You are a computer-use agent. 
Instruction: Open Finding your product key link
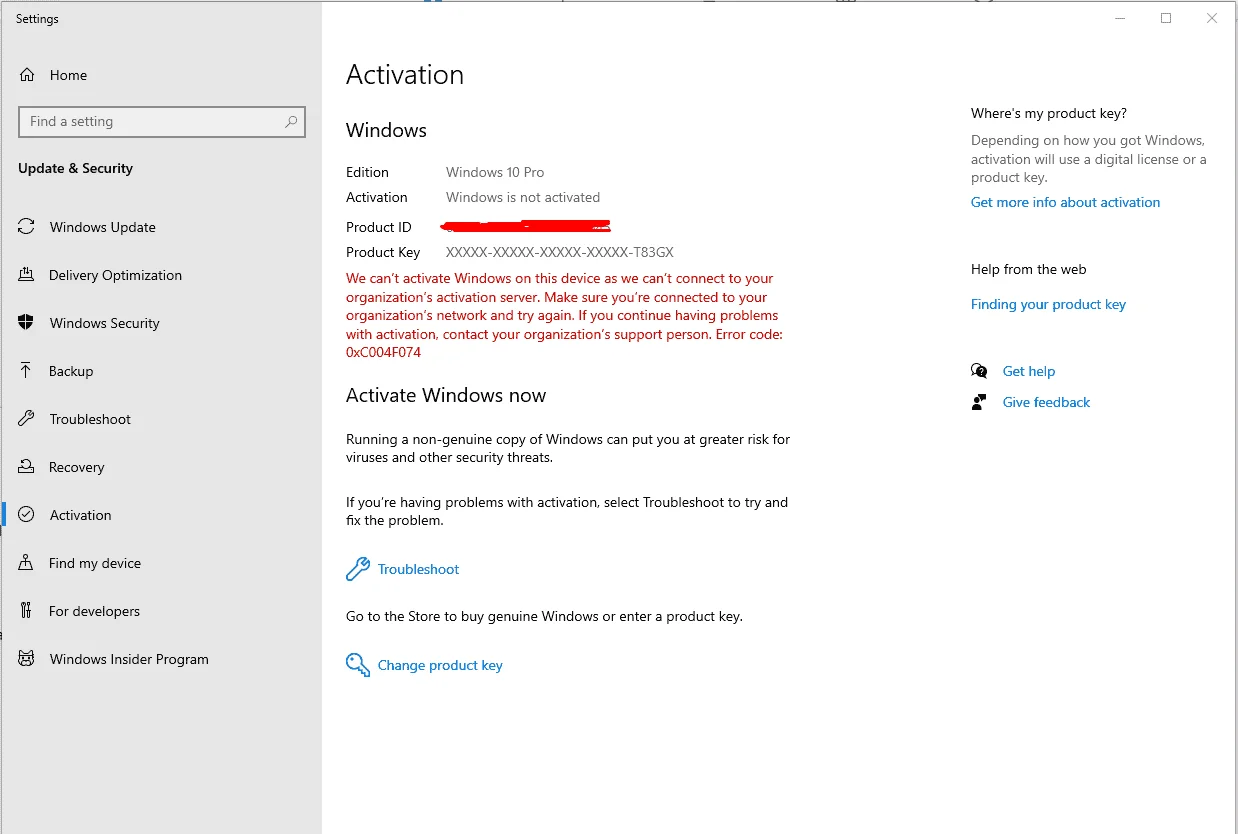1048,304
